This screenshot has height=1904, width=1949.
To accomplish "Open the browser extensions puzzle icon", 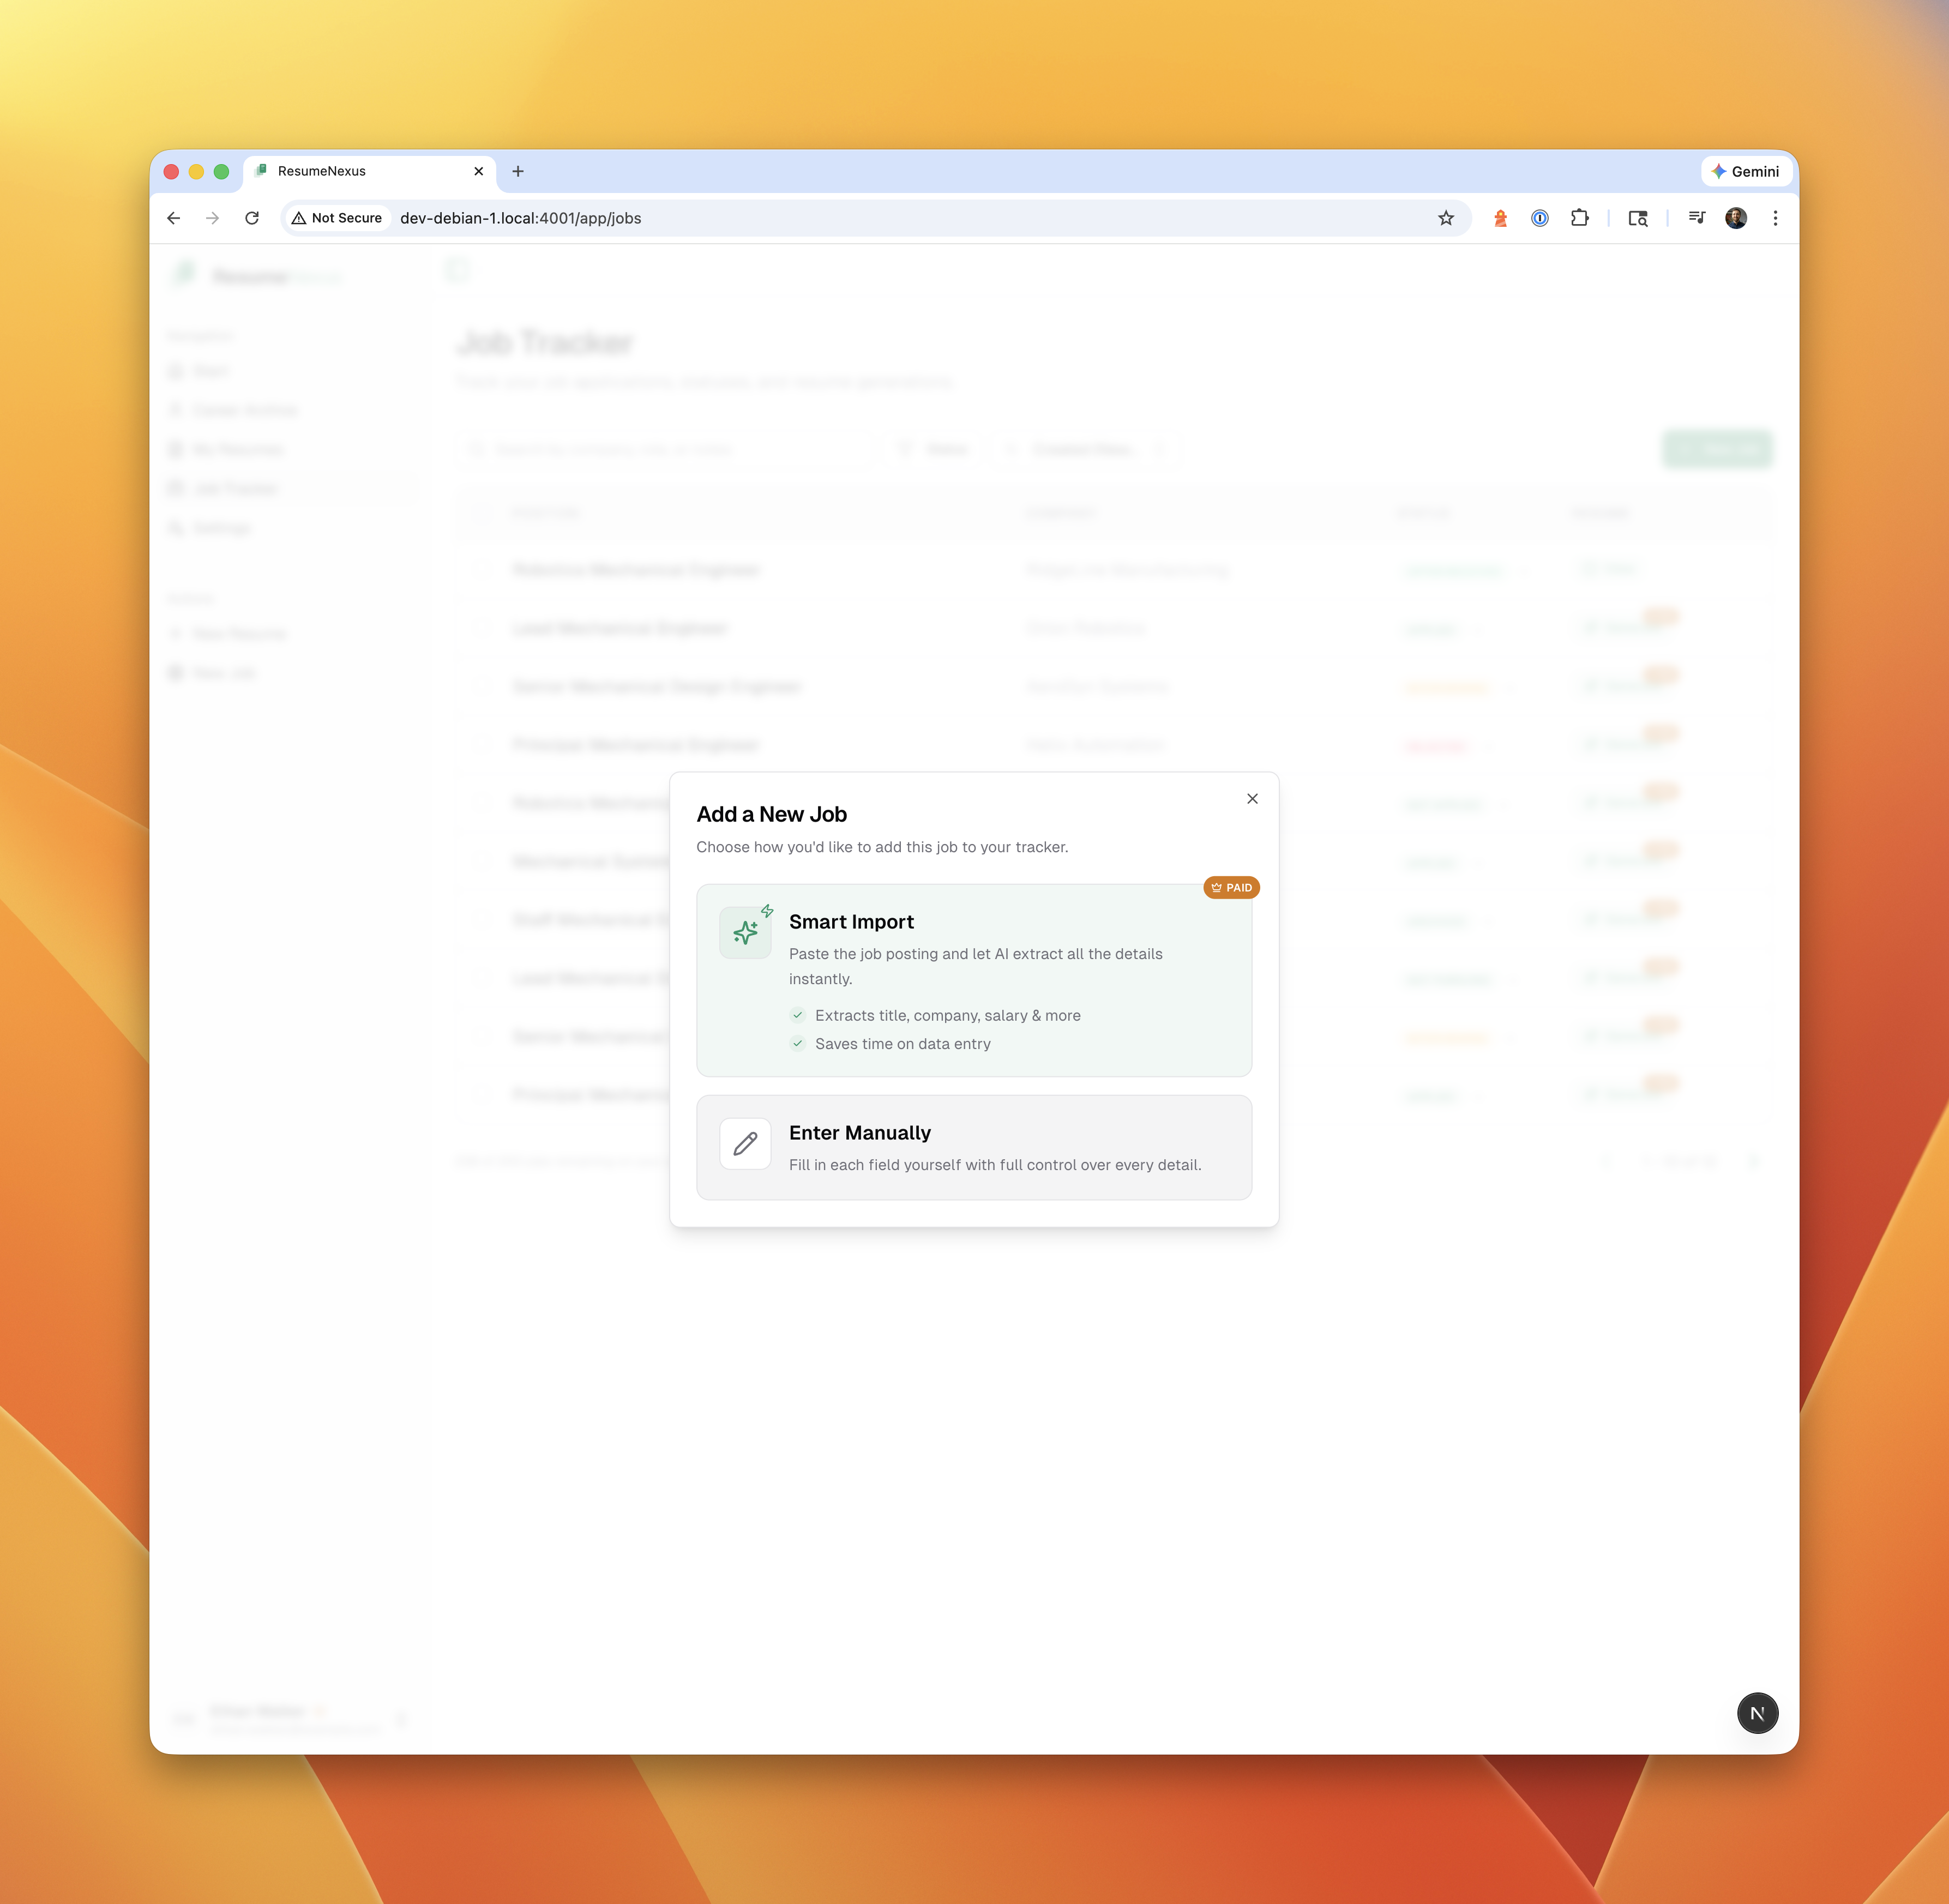I will (x=1580, y=218).
